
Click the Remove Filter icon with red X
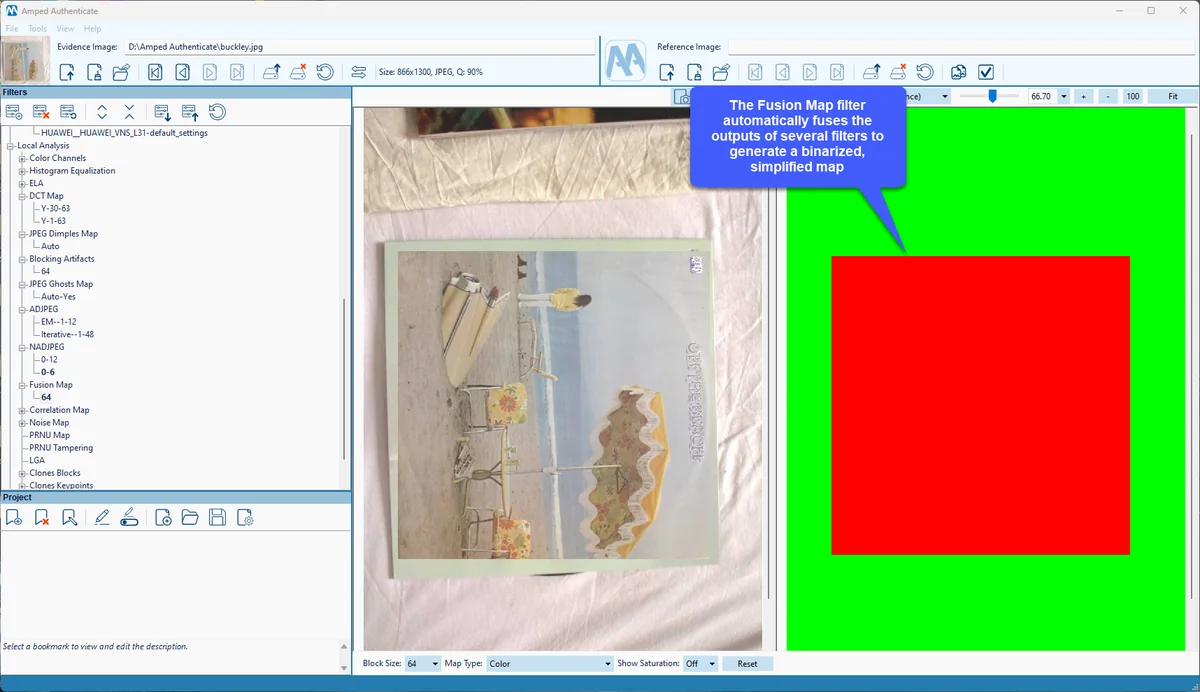click(x=41, y=112)
